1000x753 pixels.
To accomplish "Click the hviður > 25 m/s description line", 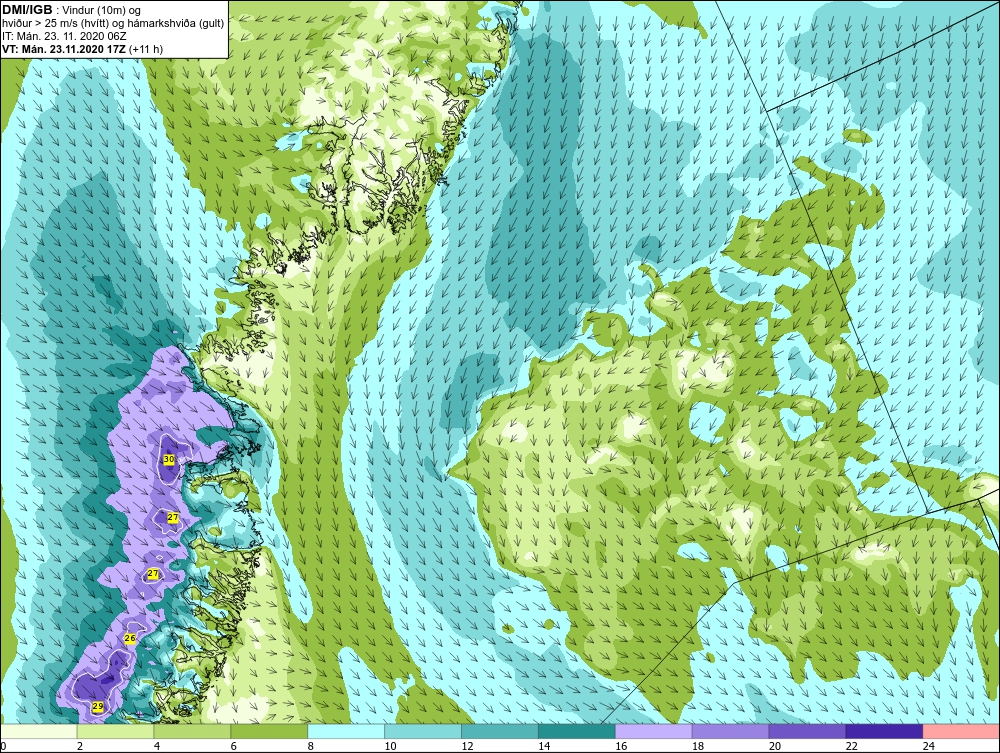I will click(x=112, y=23).
